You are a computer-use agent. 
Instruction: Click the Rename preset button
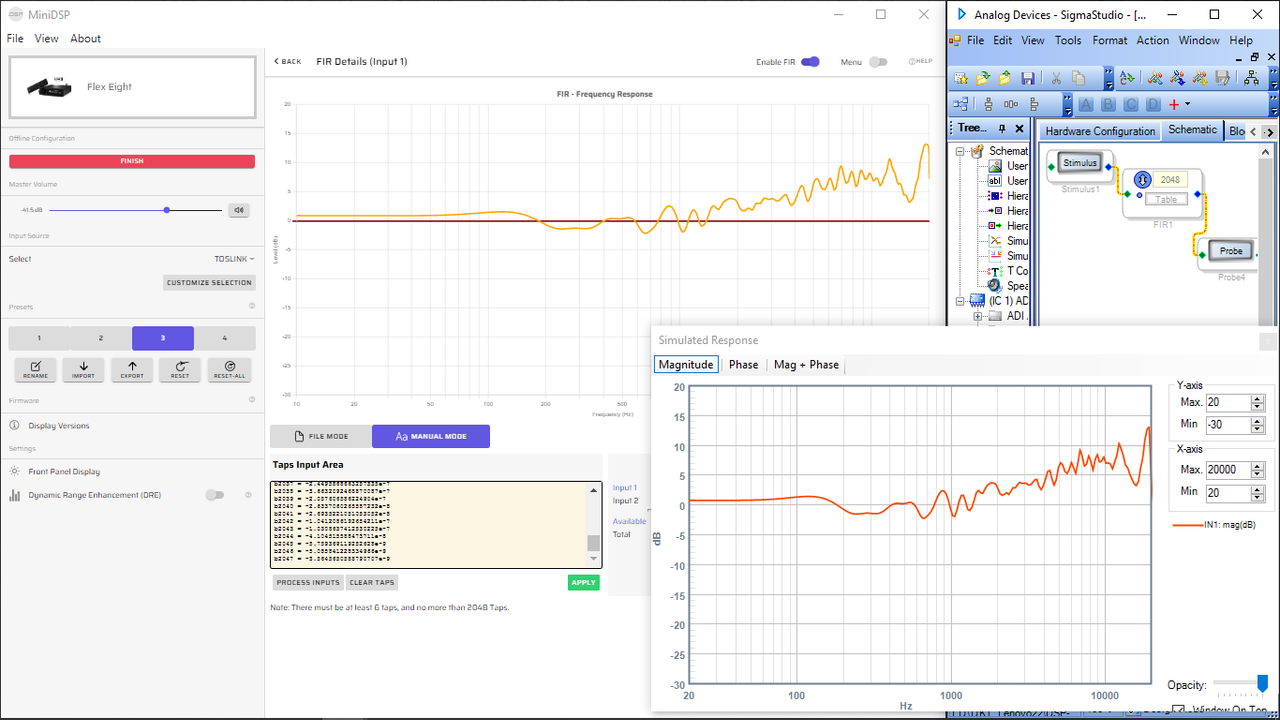(35, 370)
